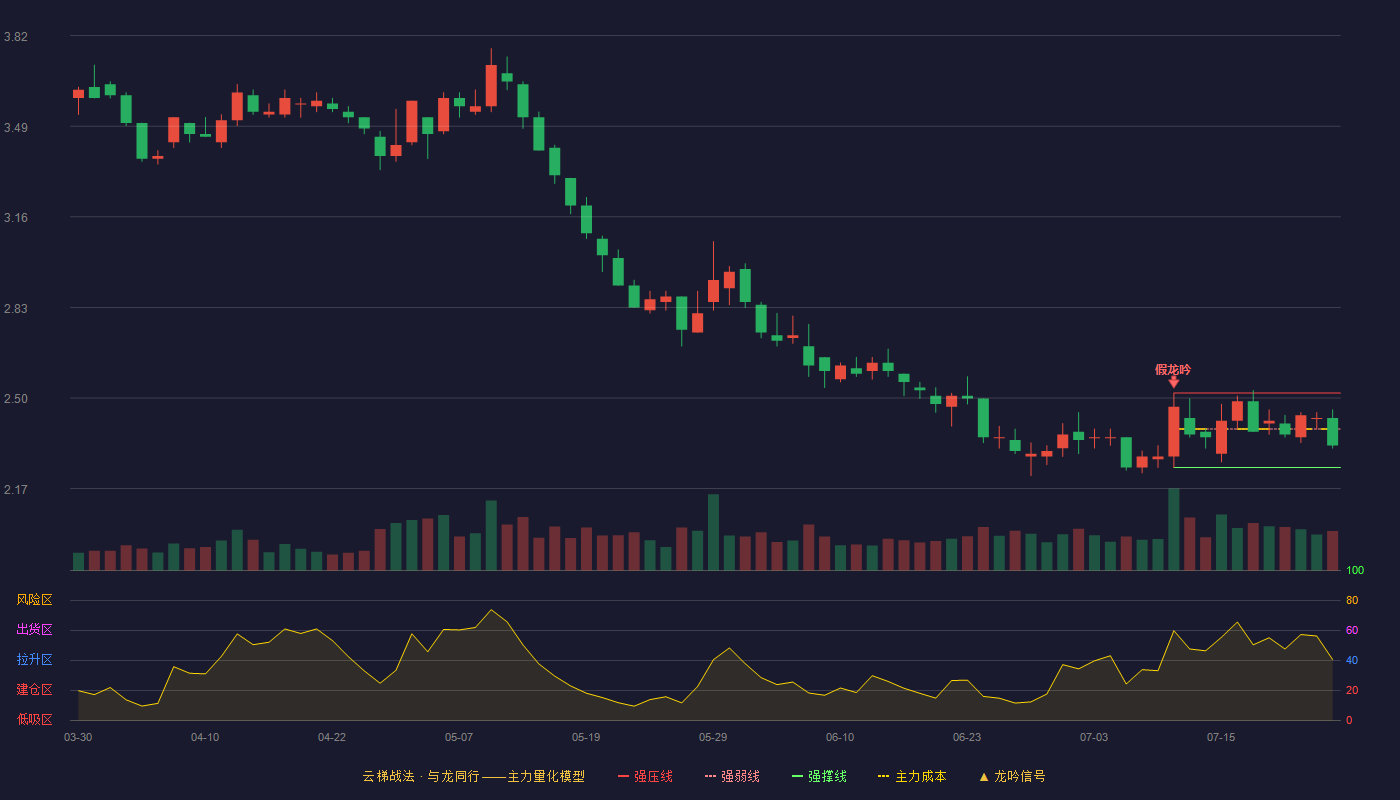
Task: Select the 建仓区 zone label
Action: tap(34, 690)
